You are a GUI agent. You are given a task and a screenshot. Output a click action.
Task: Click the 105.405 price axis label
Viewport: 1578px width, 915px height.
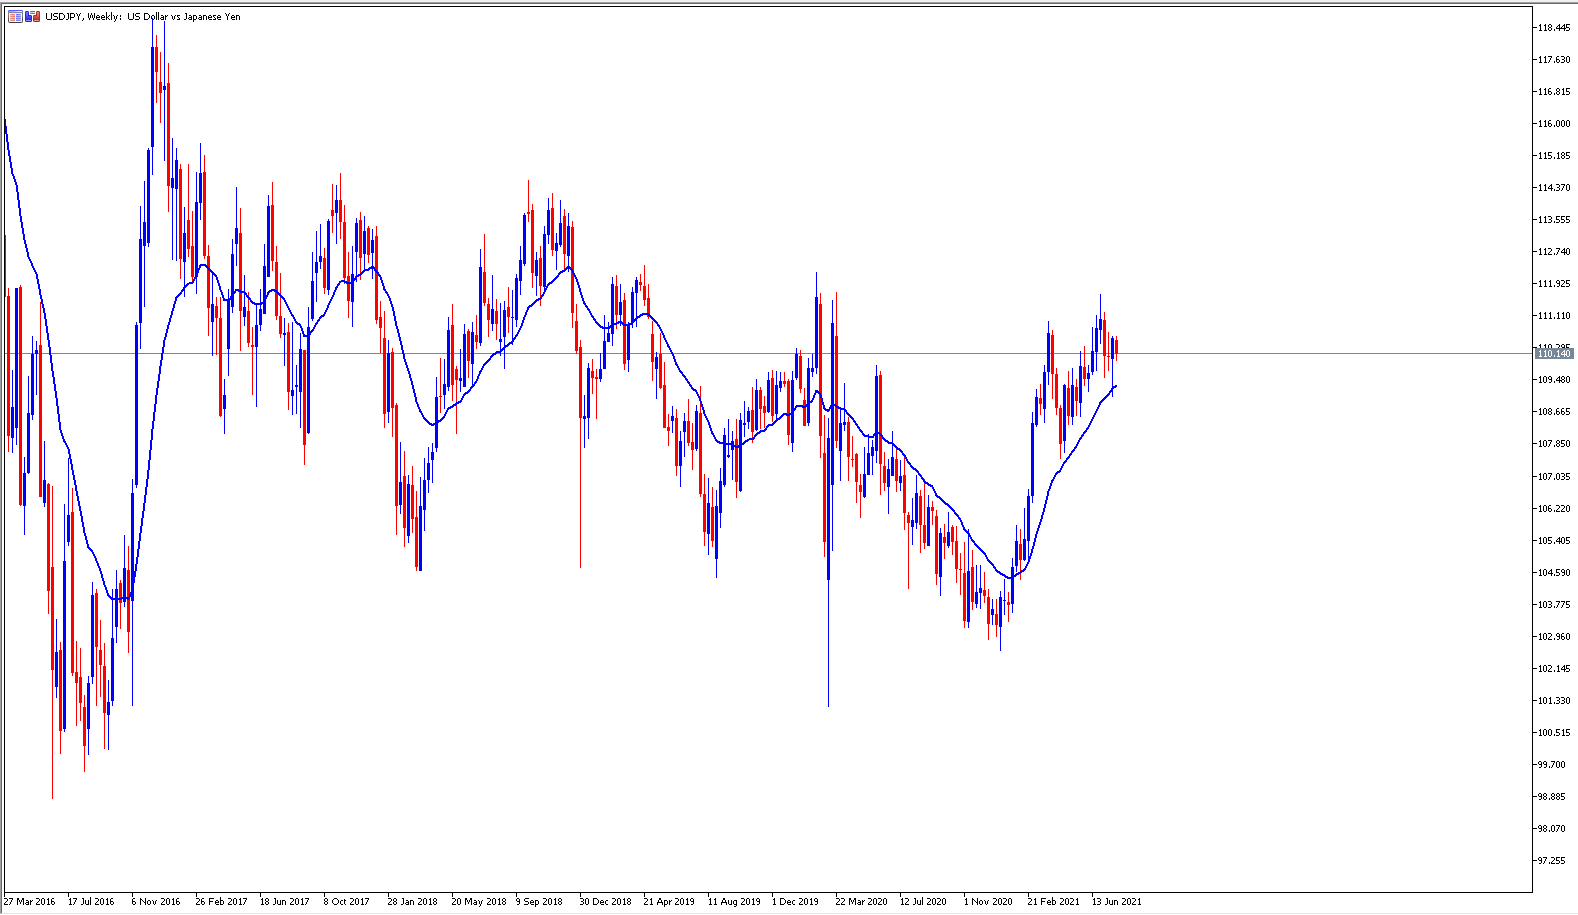1553,541
